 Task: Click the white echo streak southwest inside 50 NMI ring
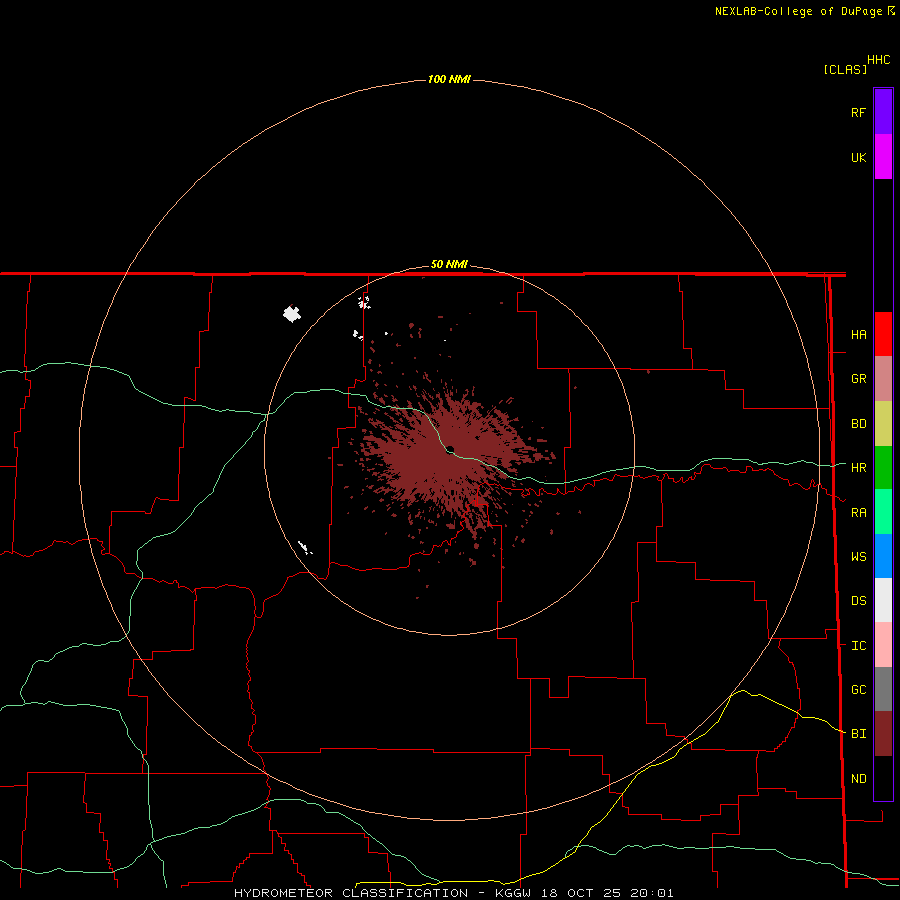click(305, 548)
